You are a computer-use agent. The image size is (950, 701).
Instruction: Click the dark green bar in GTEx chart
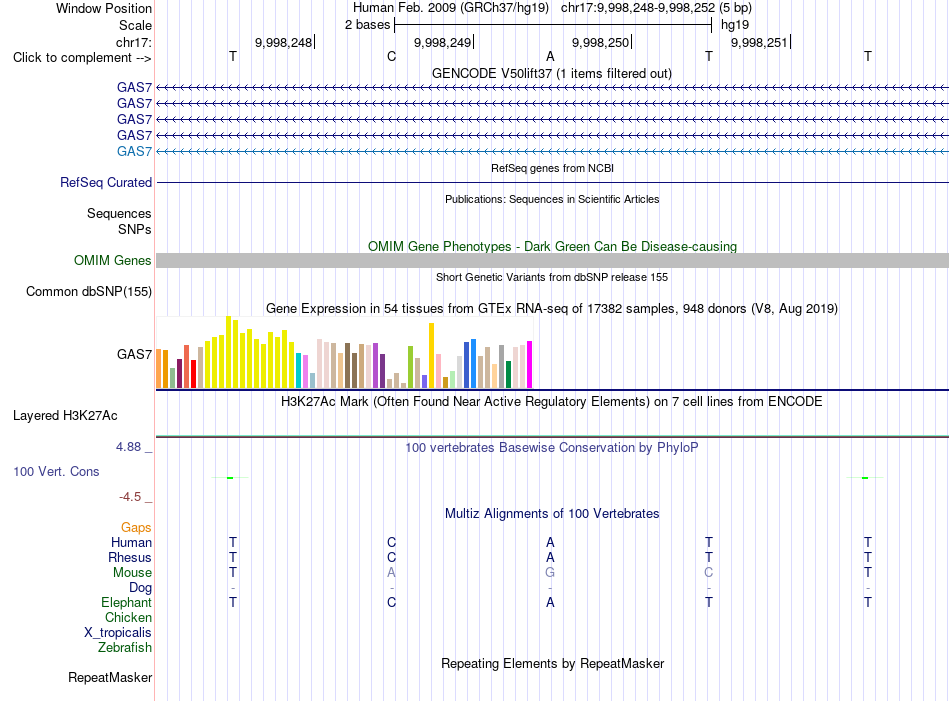pos(509,374)
